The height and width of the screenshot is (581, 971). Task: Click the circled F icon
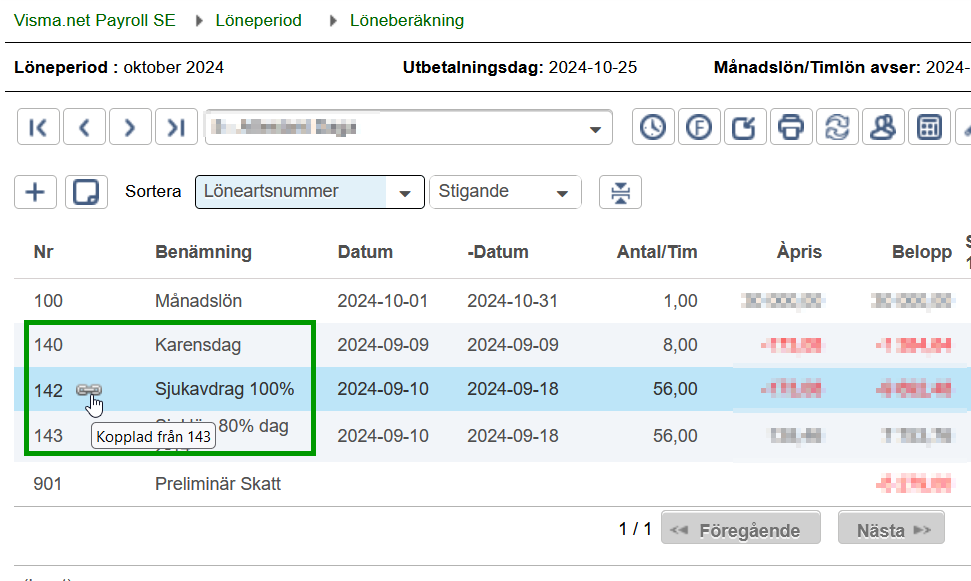pyautogui.click(x=699, y=128)
